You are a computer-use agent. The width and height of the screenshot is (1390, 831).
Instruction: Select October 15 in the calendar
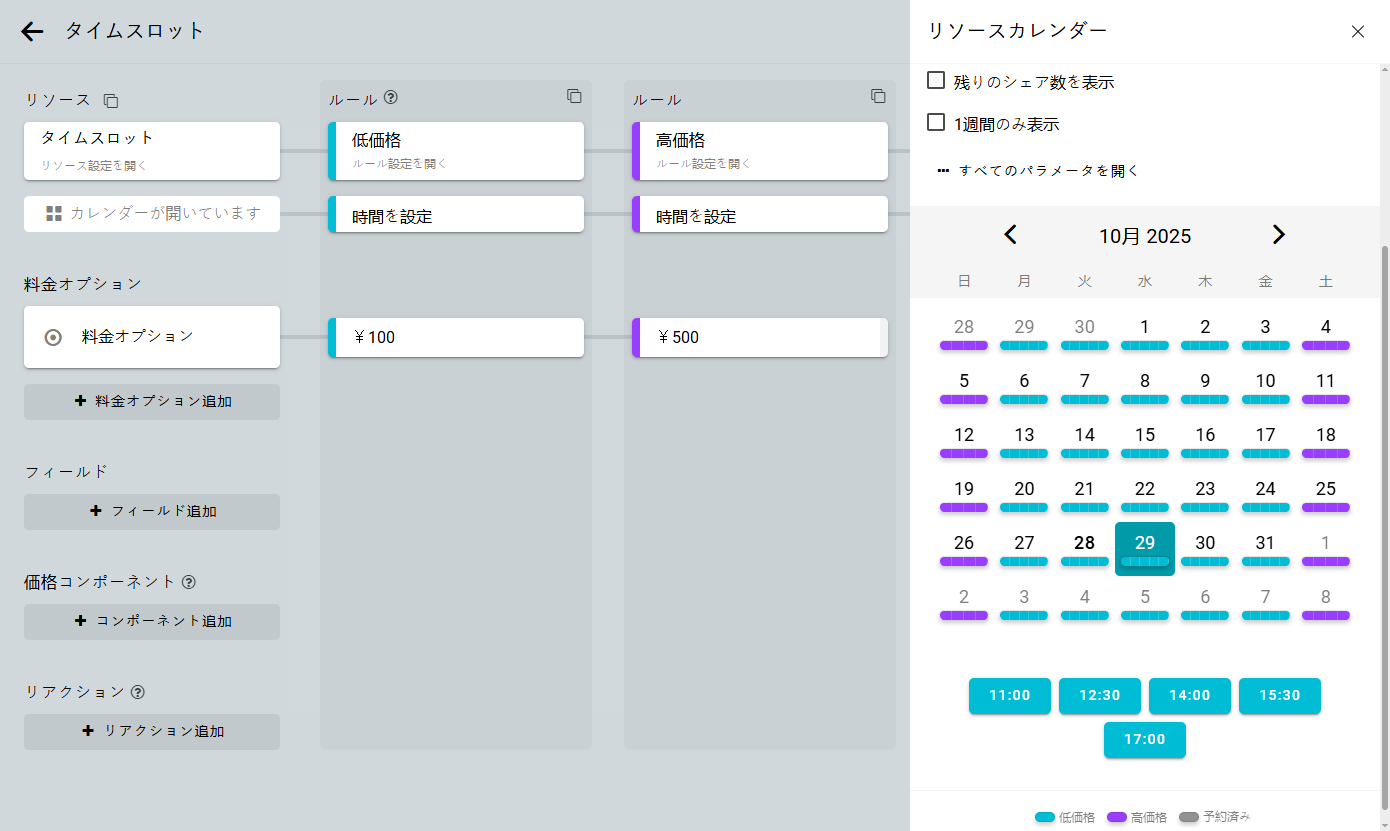[1145, 440]
